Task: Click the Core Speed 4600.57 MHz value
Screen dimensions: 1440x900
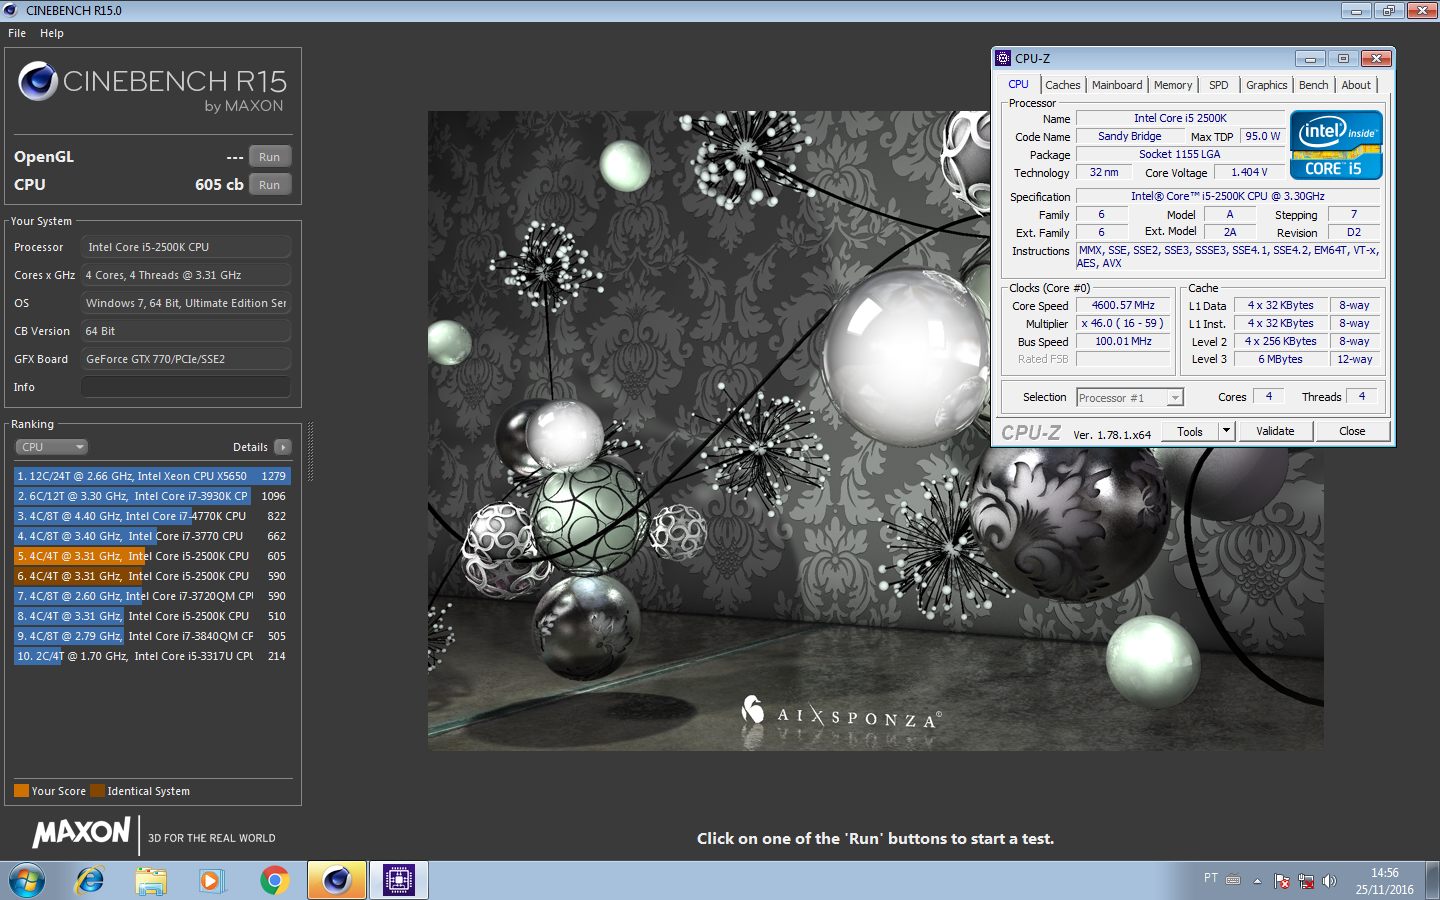Action: pyautogui.click(x=1123, y=305)
